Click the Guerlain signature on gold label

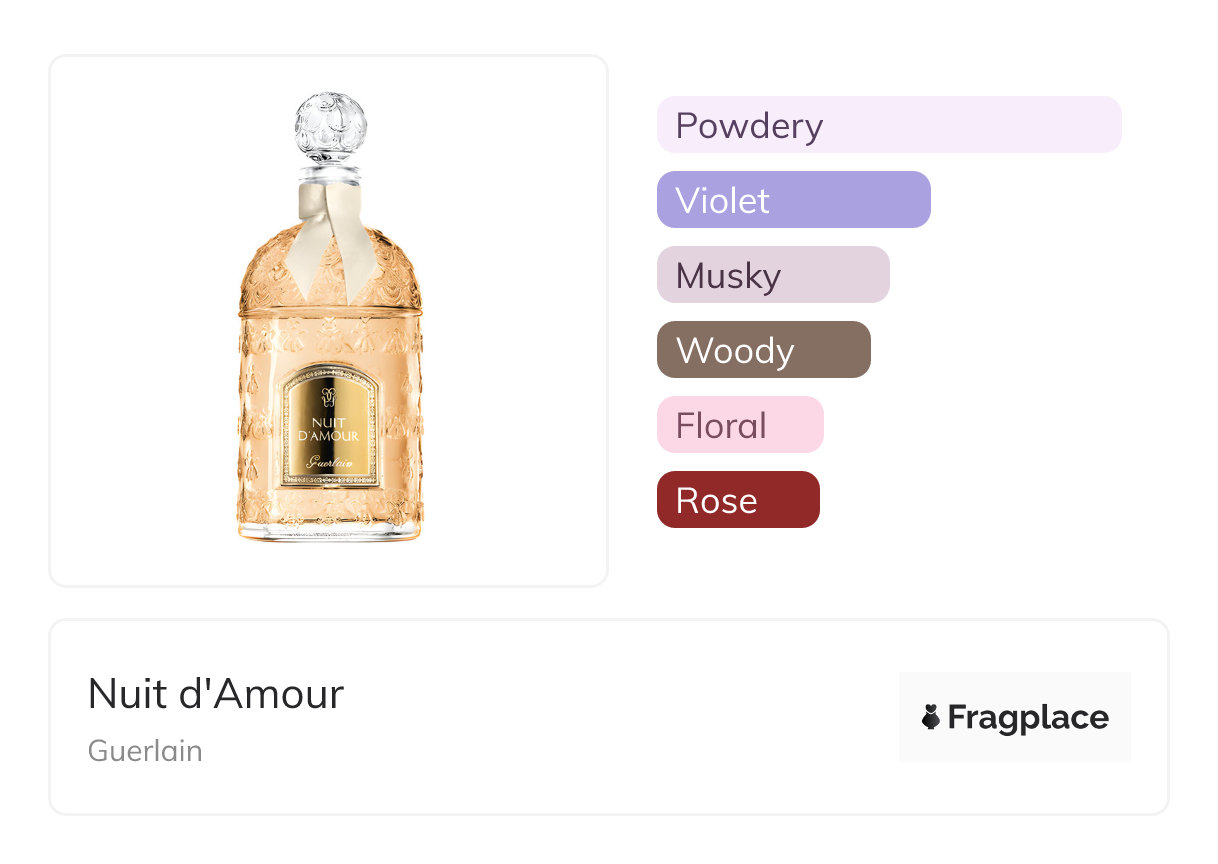(330, 461)
